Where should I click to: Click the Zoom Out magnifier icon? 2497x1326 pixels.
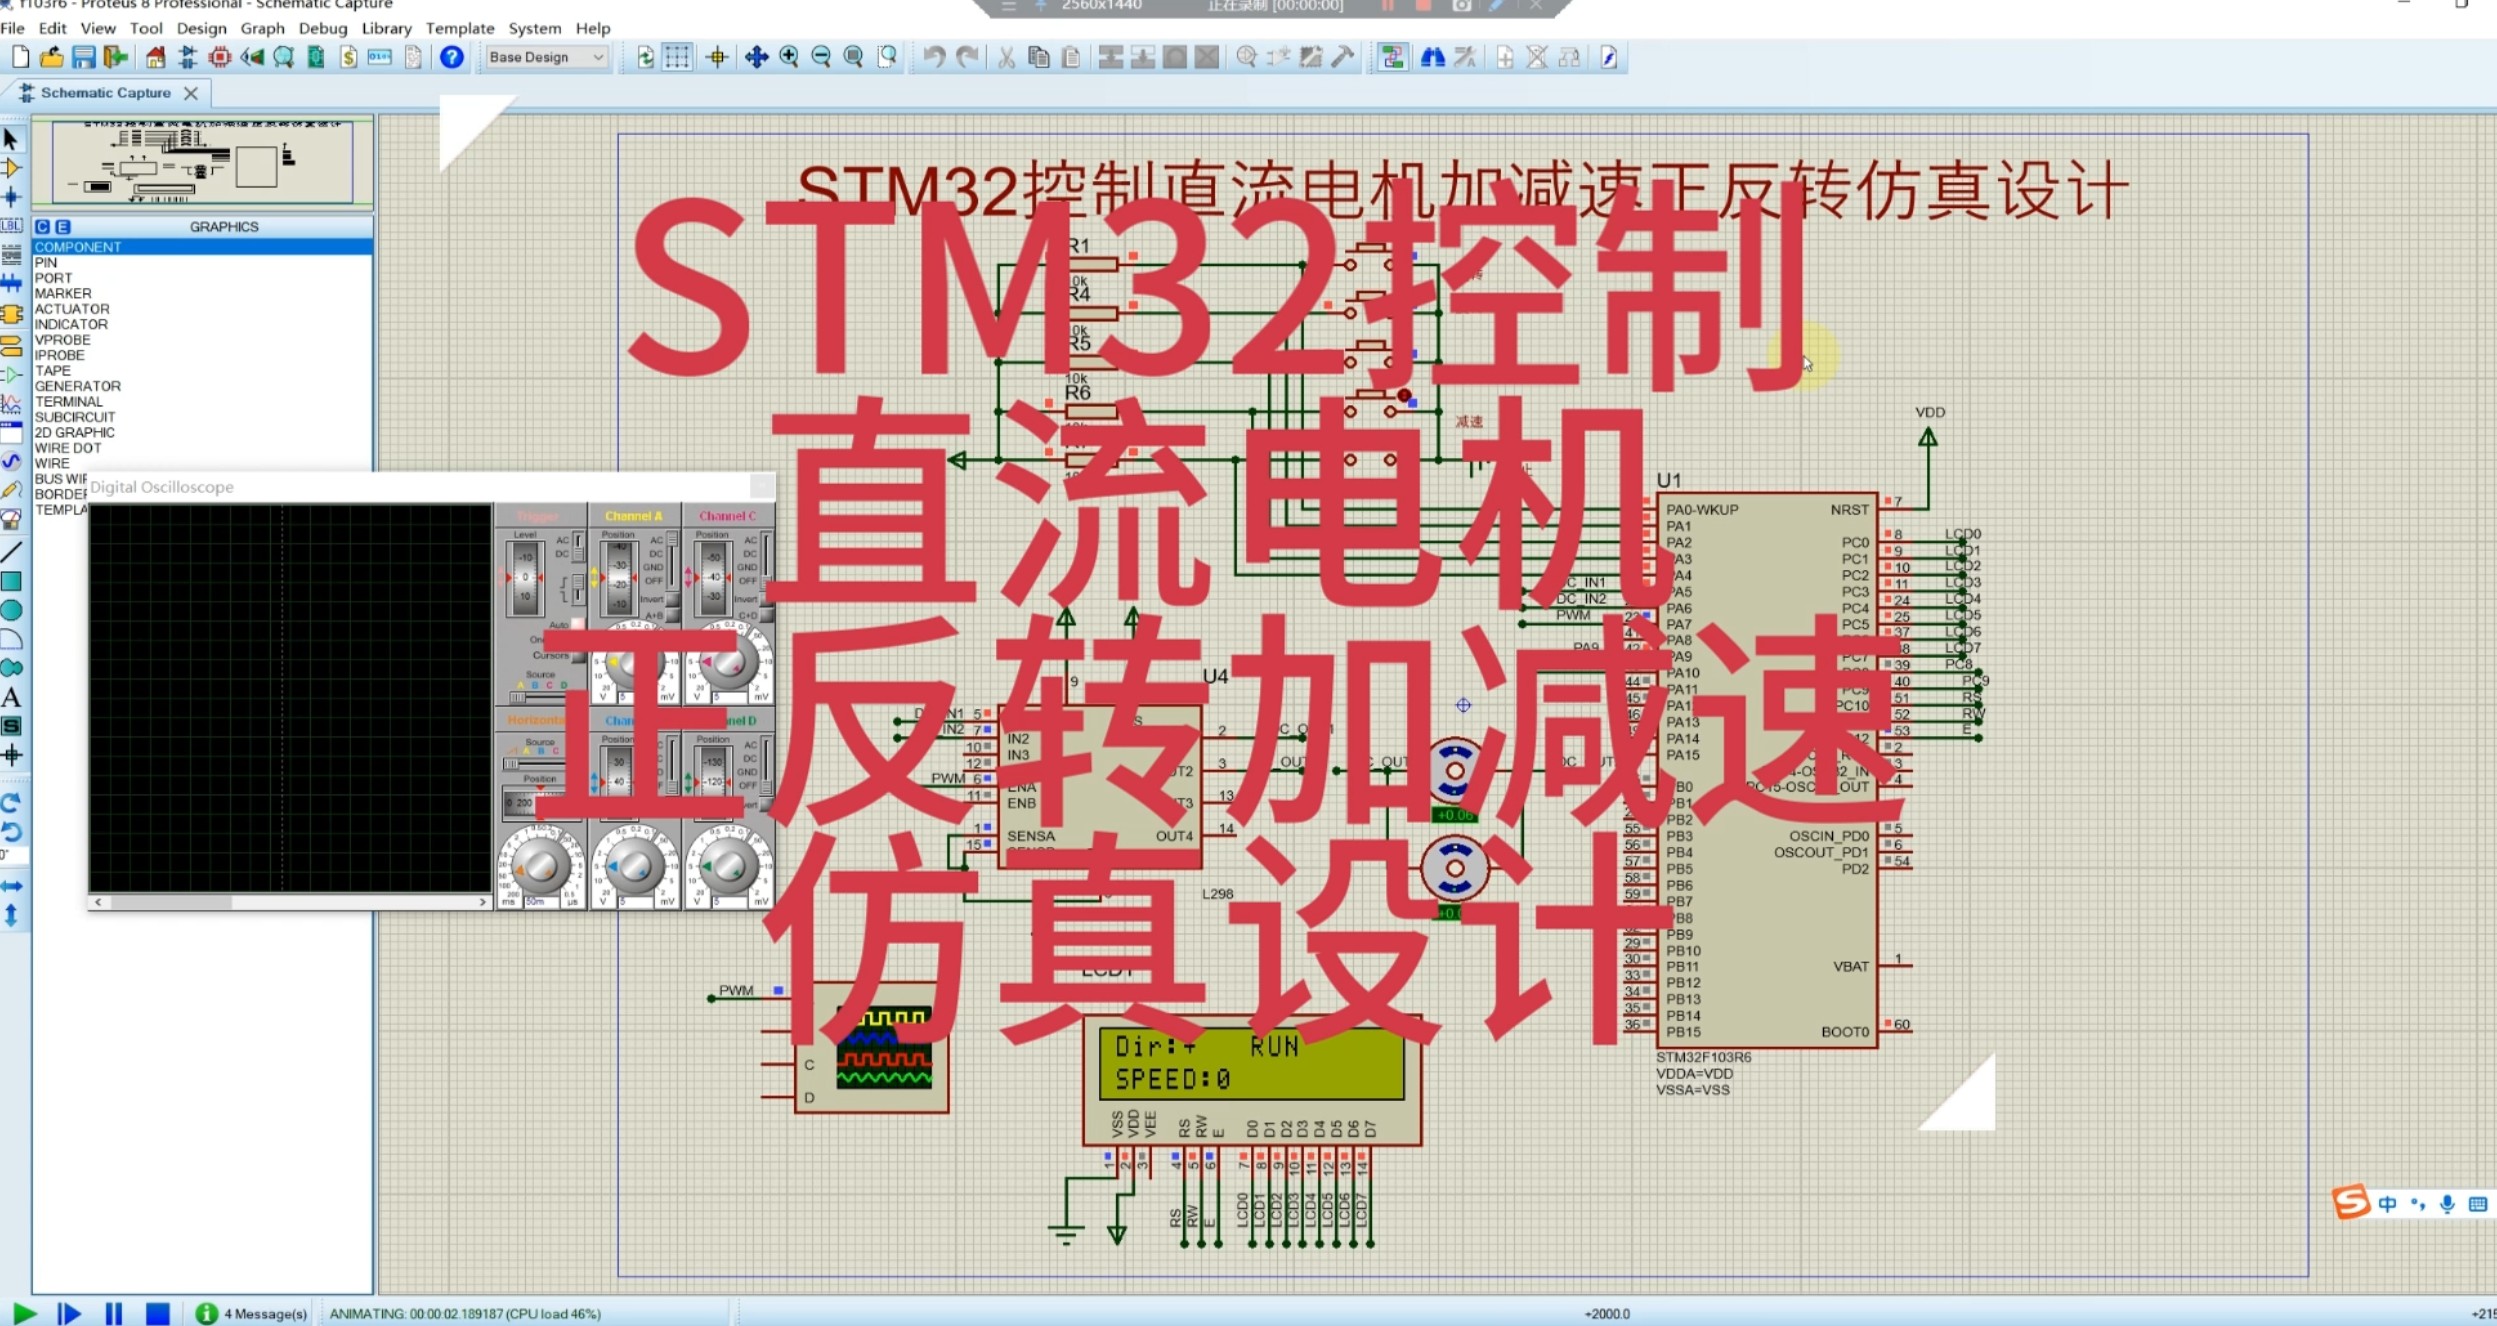(821, 57)
